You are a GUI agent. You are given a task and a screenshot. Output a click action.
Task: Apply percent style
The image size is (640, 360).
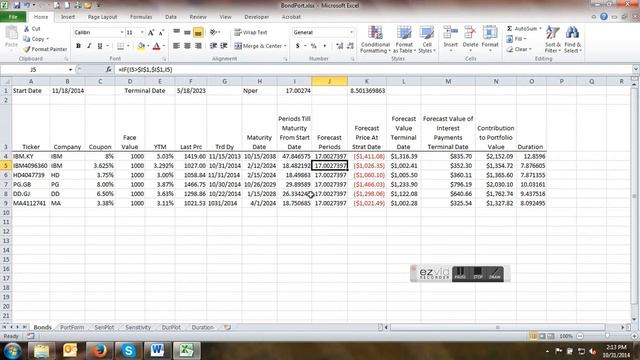[313, 46]
